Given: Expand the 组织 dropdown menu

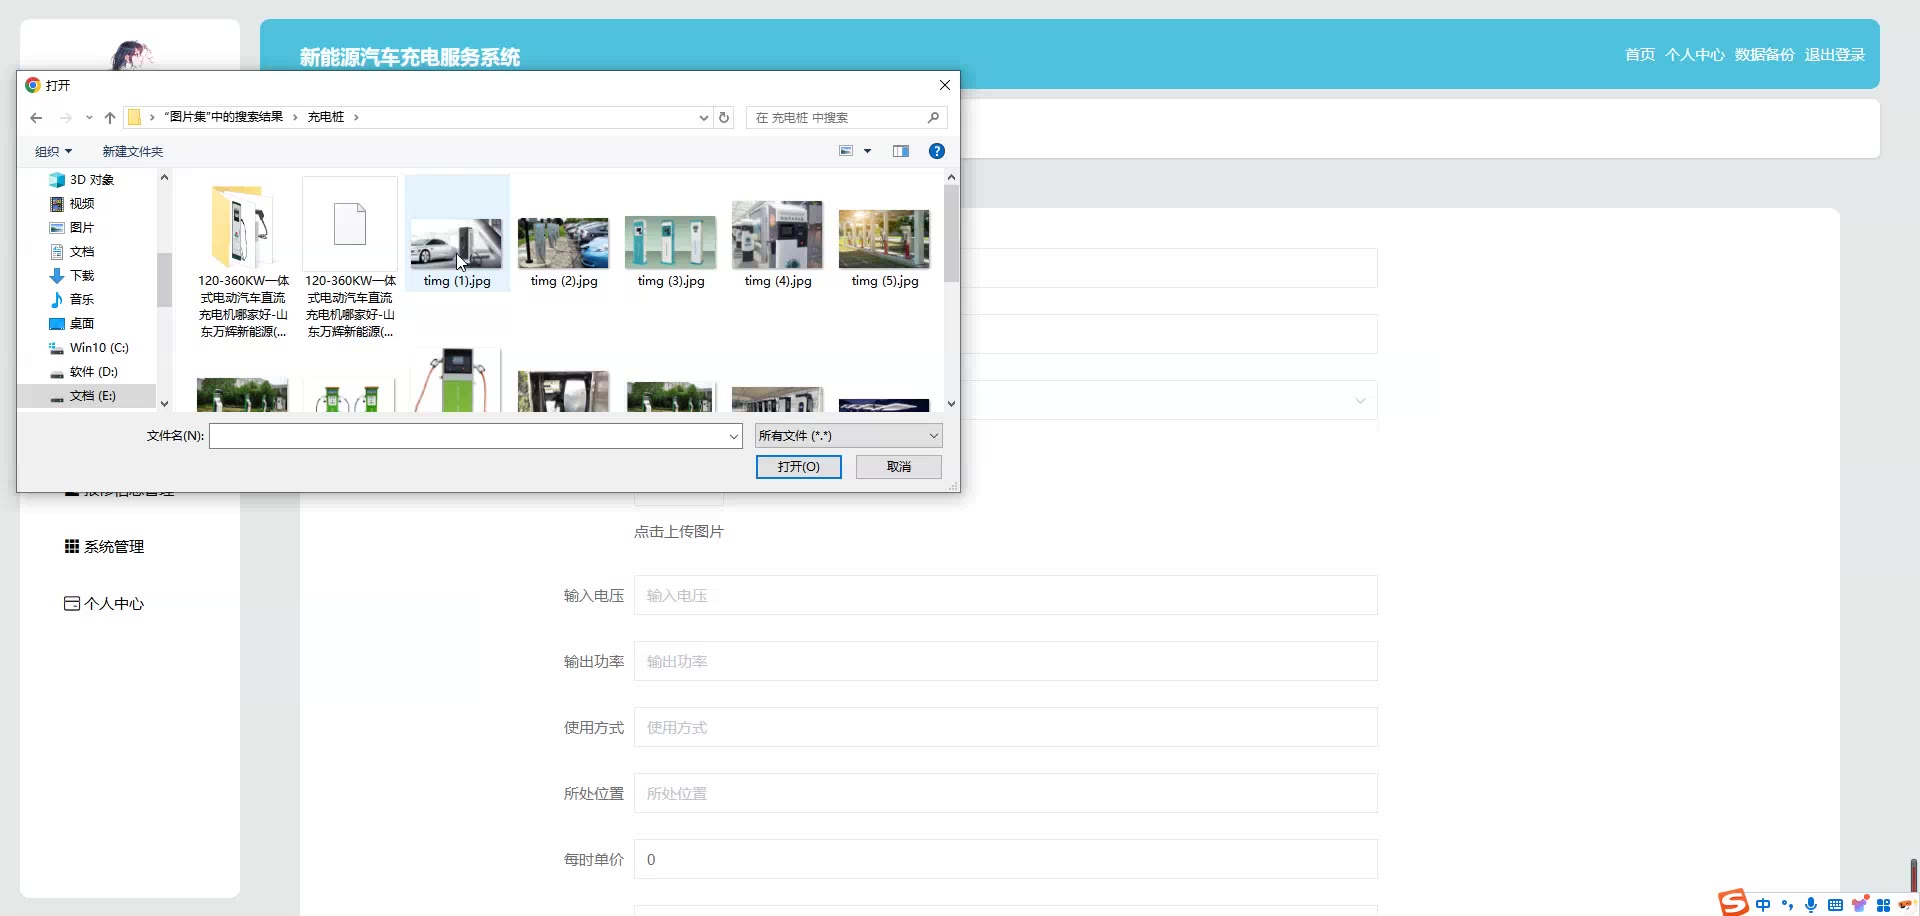Looking at the screenshot, I should (x=53, y=152).
